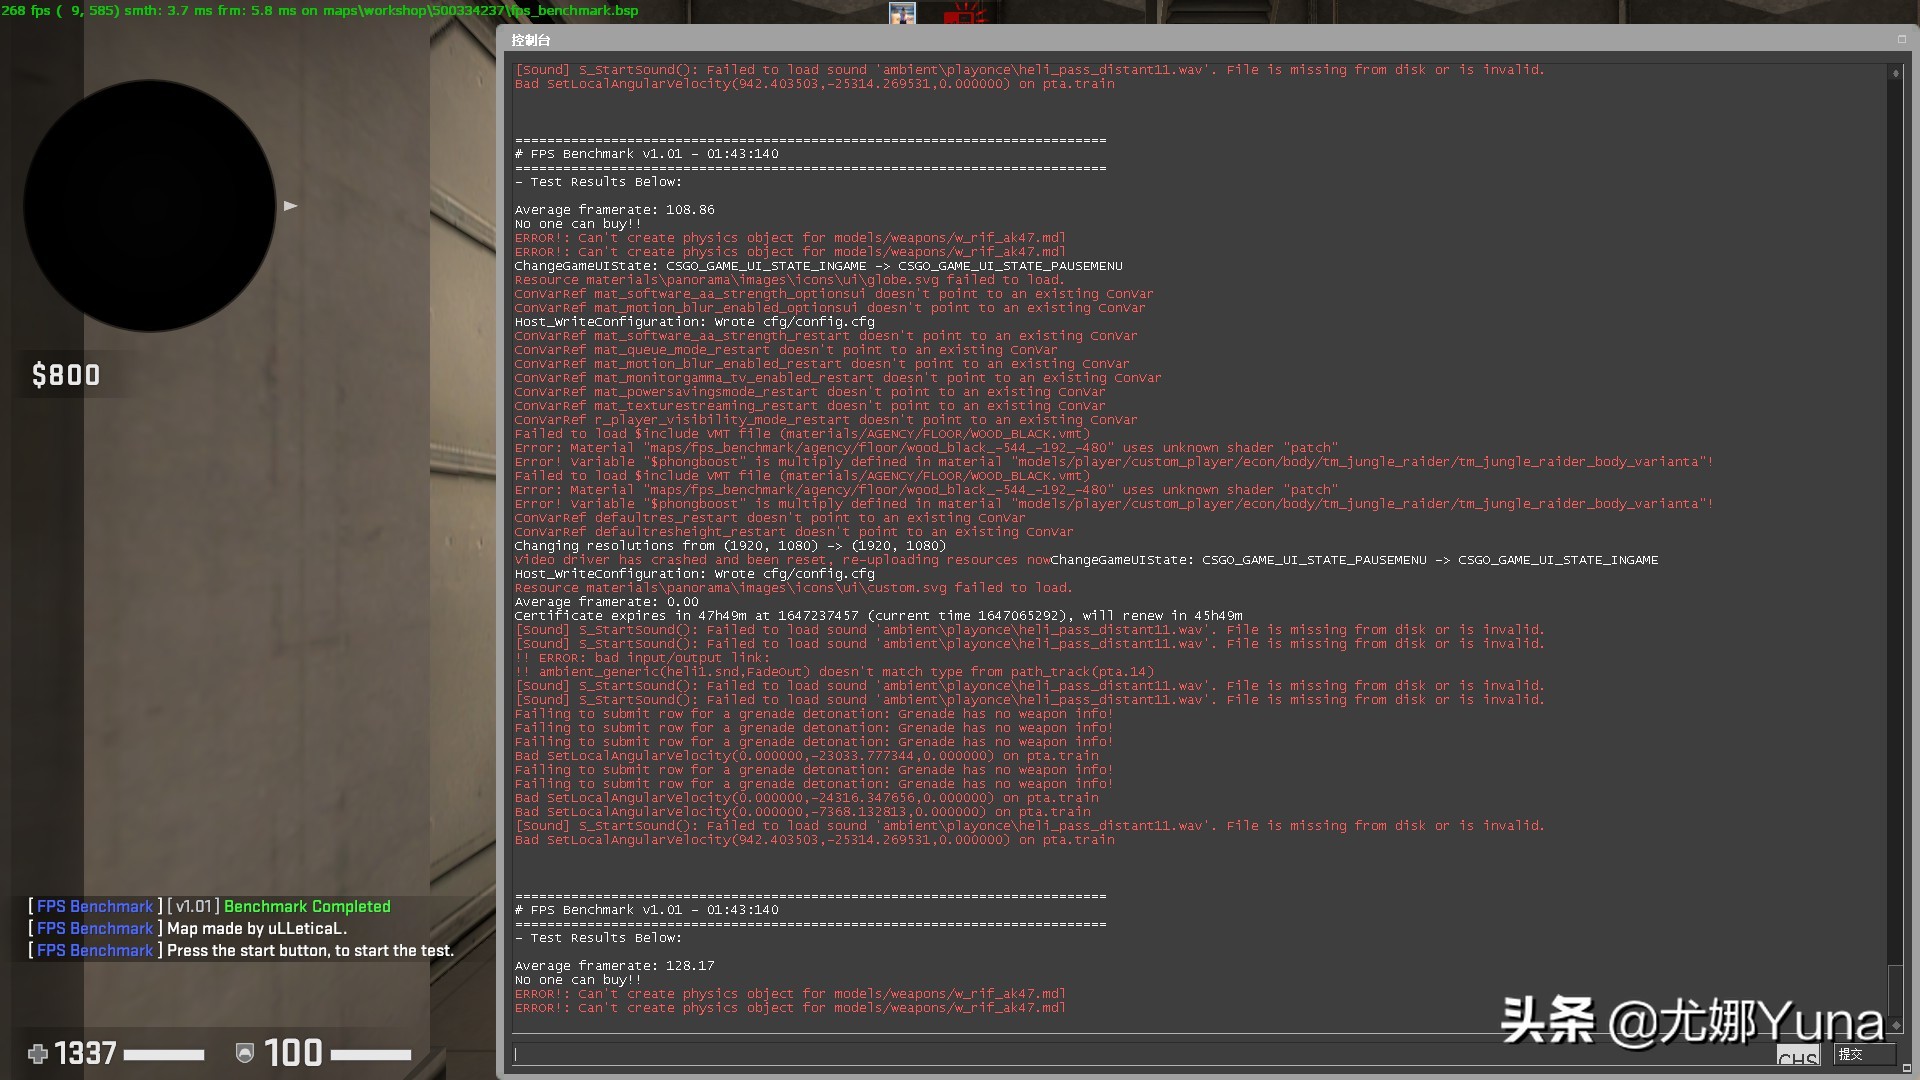Click the armor bar next to 100
This screenshot has width=1920, height=1080.
[371, 1055]
